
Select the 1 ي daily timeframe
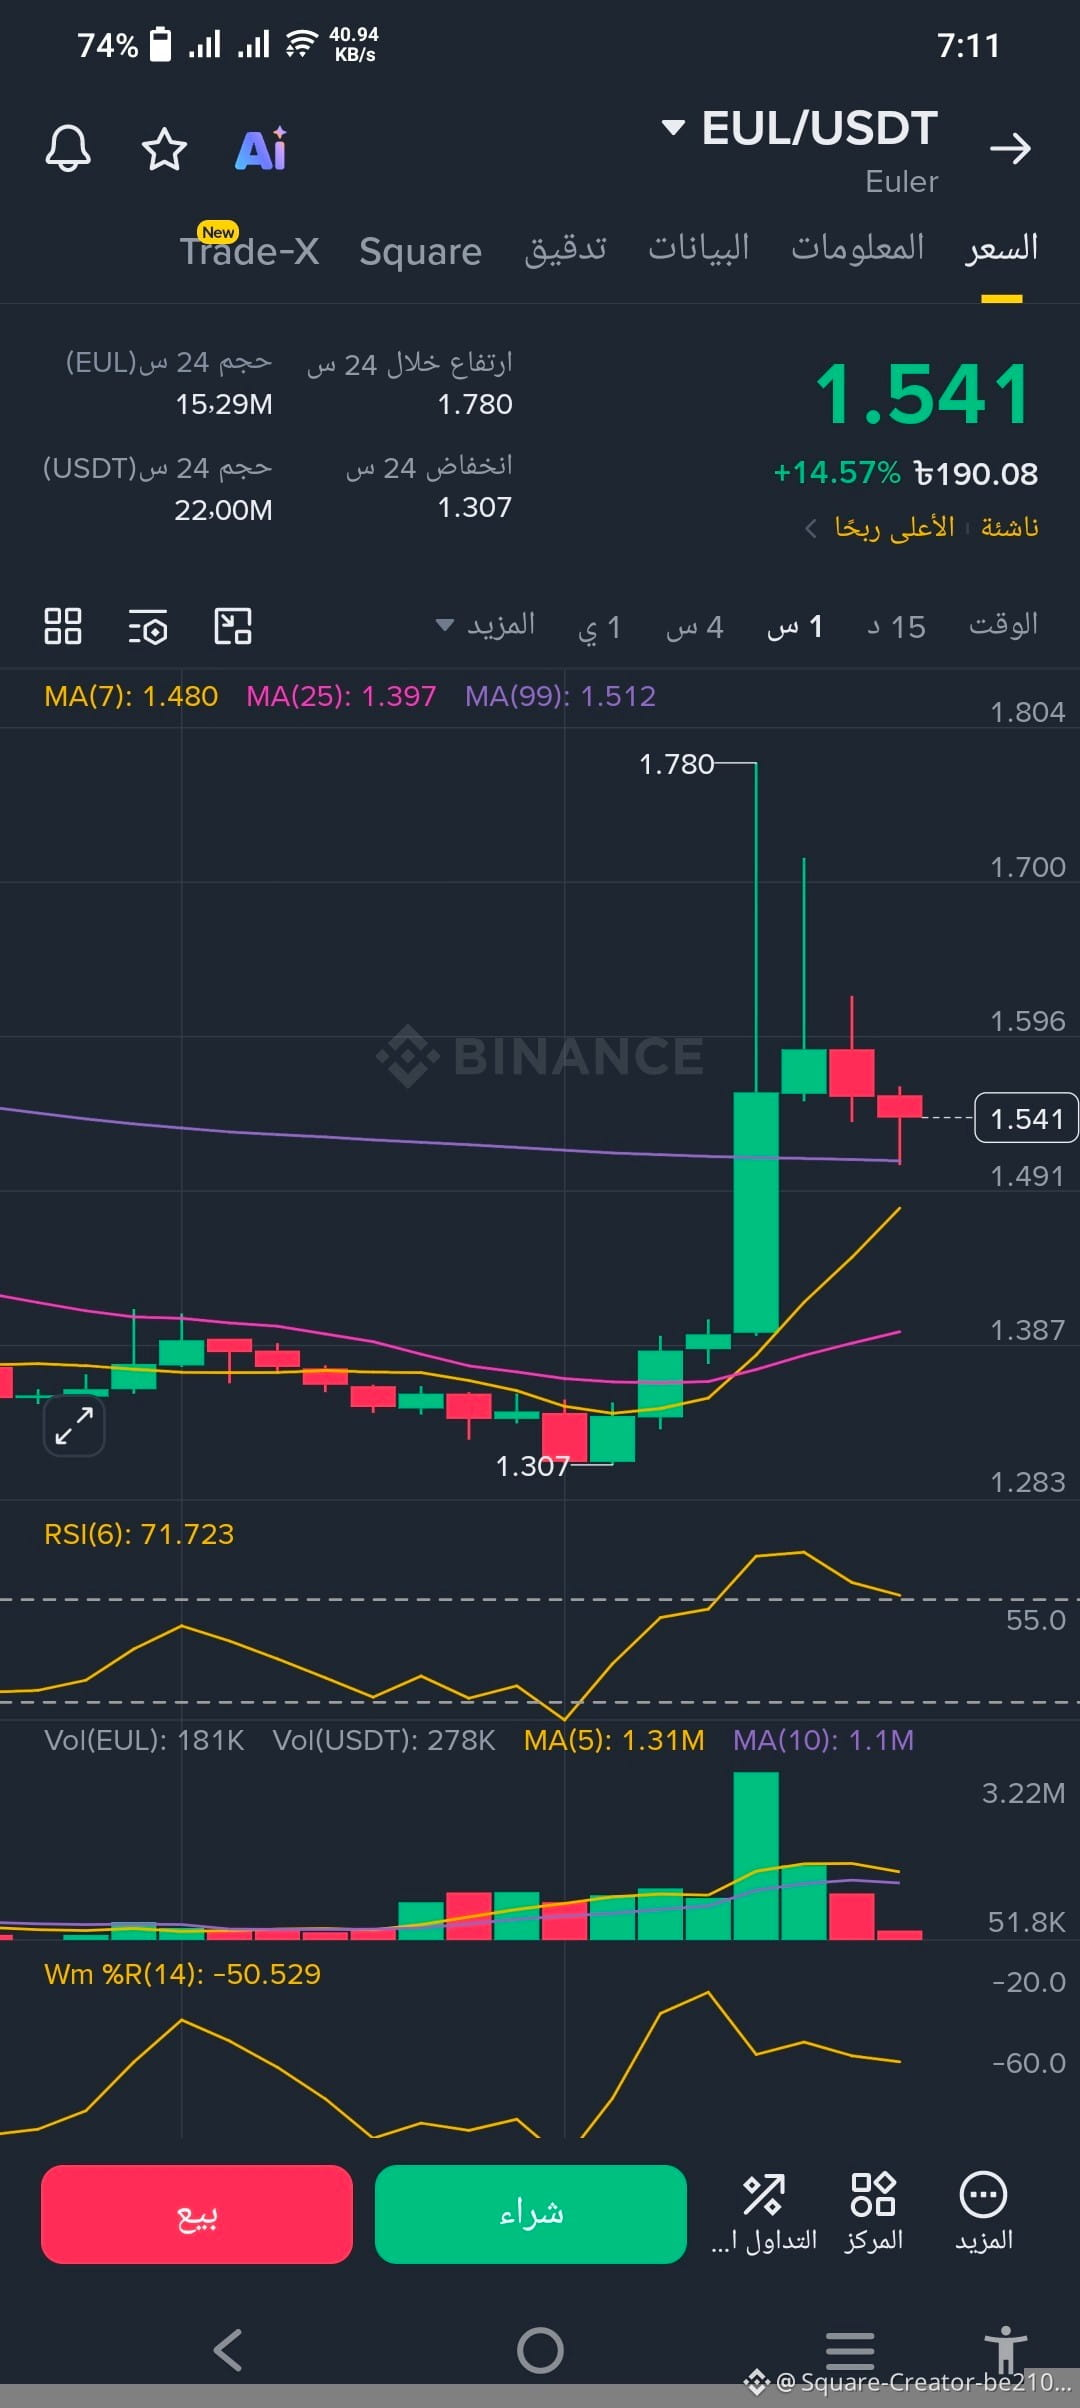coord(600,627)
